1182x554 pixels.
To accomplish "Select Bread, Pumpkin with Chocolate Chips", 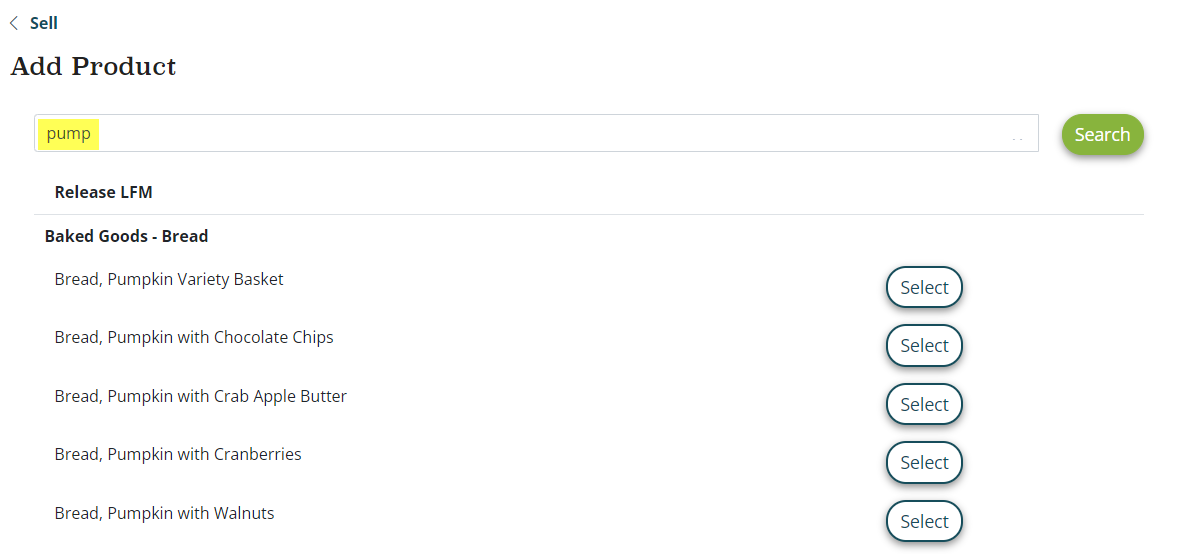I will (923, 345).
